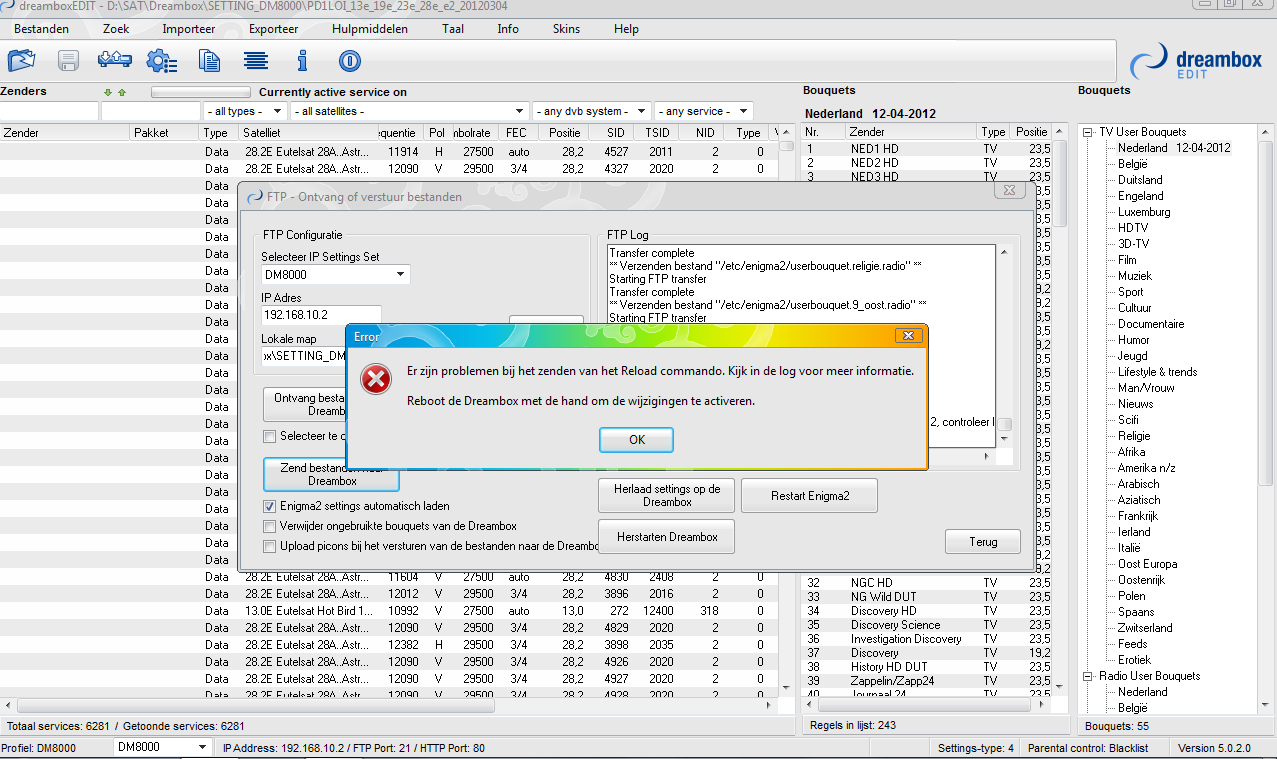Click the round power toolbar icon
1277x759 pixels.
(x=349, y=61)
